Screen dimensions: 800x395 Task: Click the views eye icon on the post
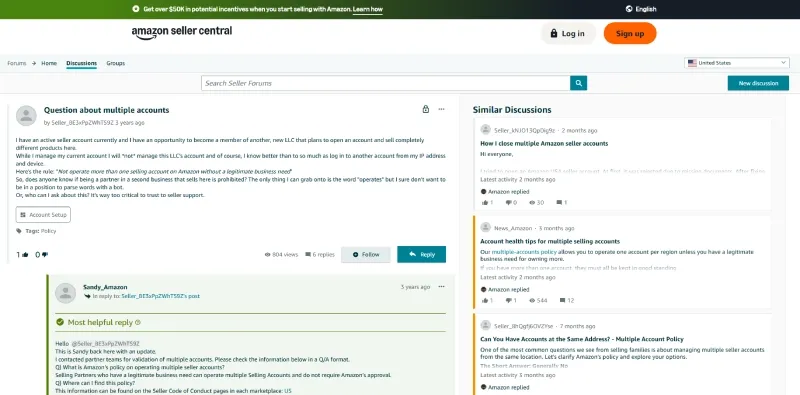pos(267,254)
